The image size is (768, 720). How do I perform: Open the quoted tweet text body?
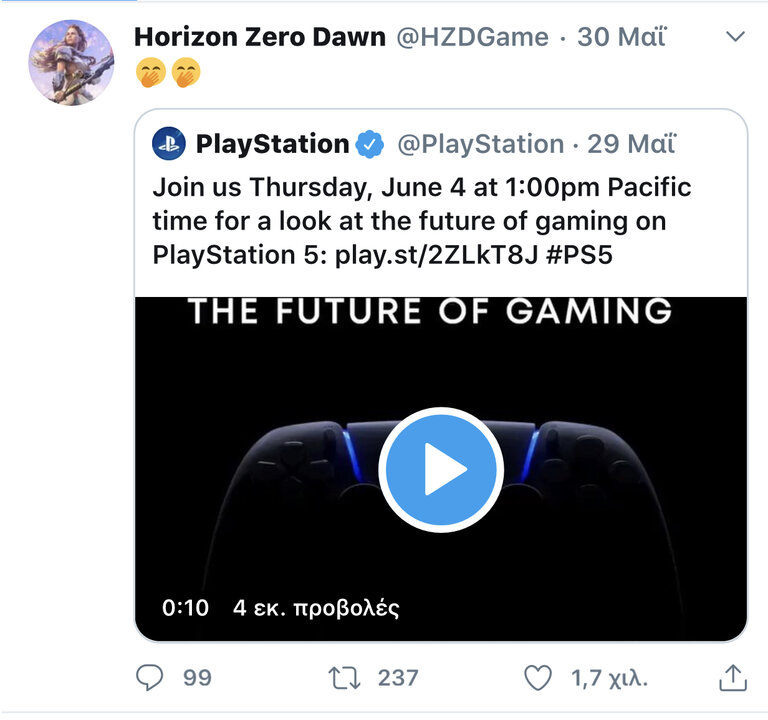[421, 221]
